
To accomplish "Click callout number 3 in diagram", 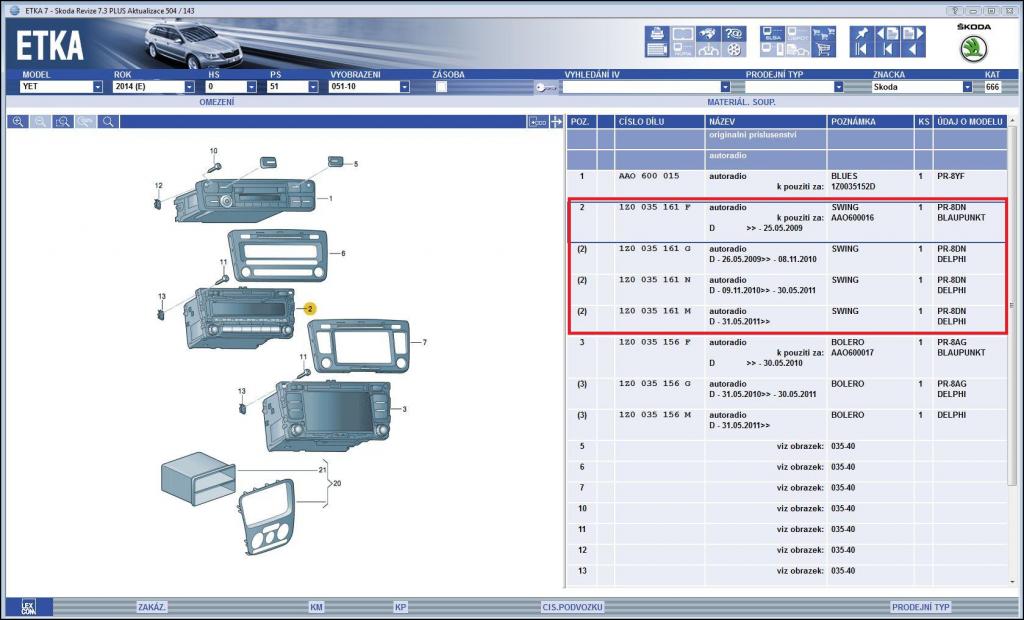I will 404,409.
